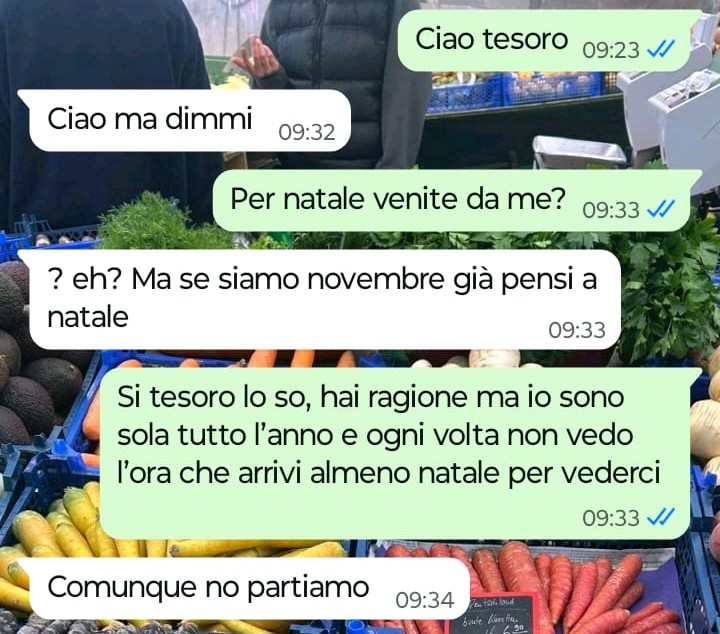The image size is (720, 634).
Task: Tap the 'Ciao tesoro' message bubble
Action: [x=546, y=40]
